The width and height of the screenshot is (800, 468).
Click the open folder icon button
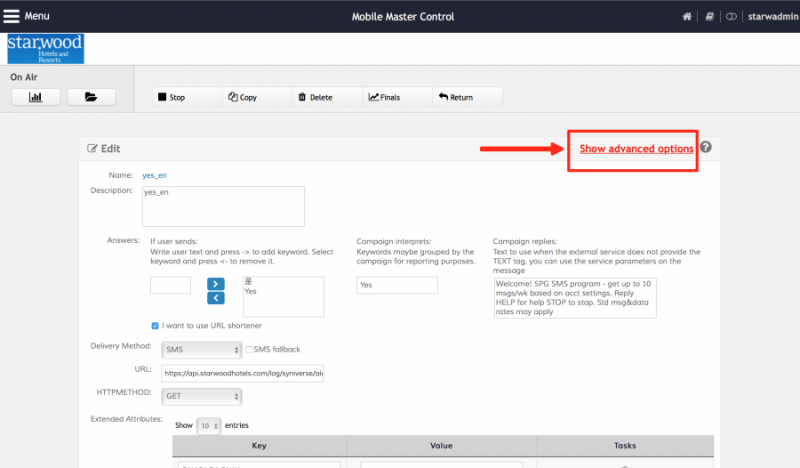(91, 97)
